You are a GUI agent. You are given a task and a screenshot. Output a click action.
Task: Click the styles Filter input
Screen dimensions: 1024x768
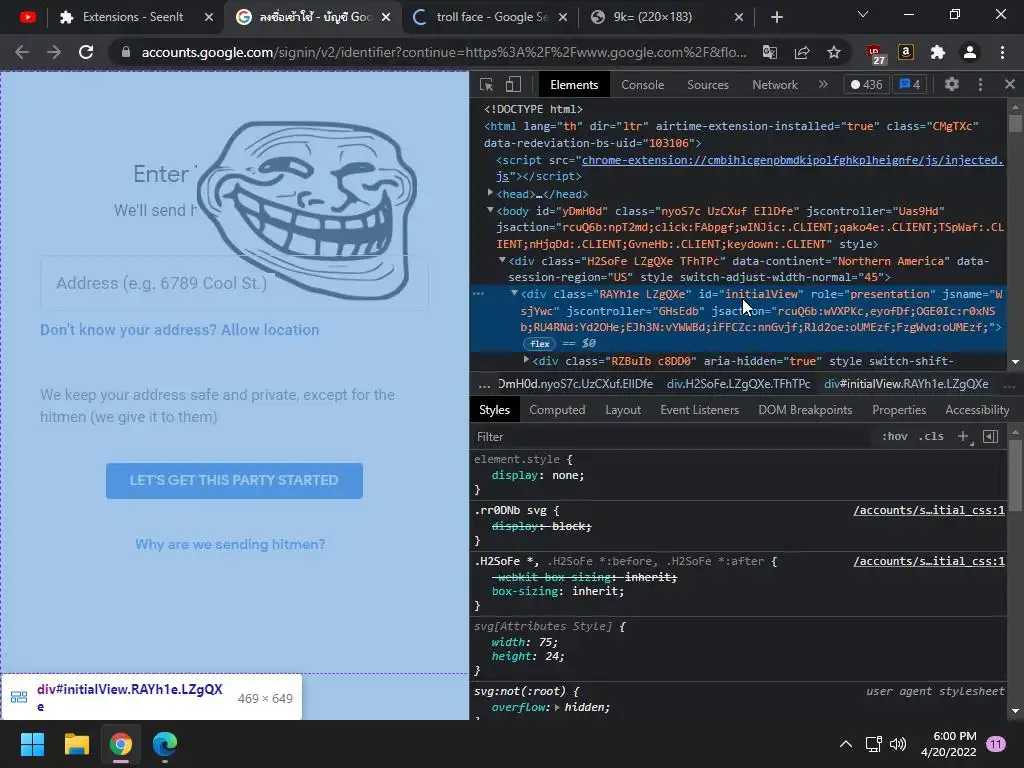[x=673, y=436]
